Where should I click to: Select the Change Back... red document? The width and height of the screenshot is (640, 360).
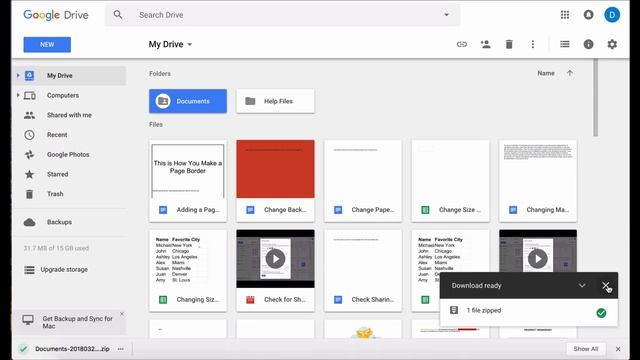[275, 181]
